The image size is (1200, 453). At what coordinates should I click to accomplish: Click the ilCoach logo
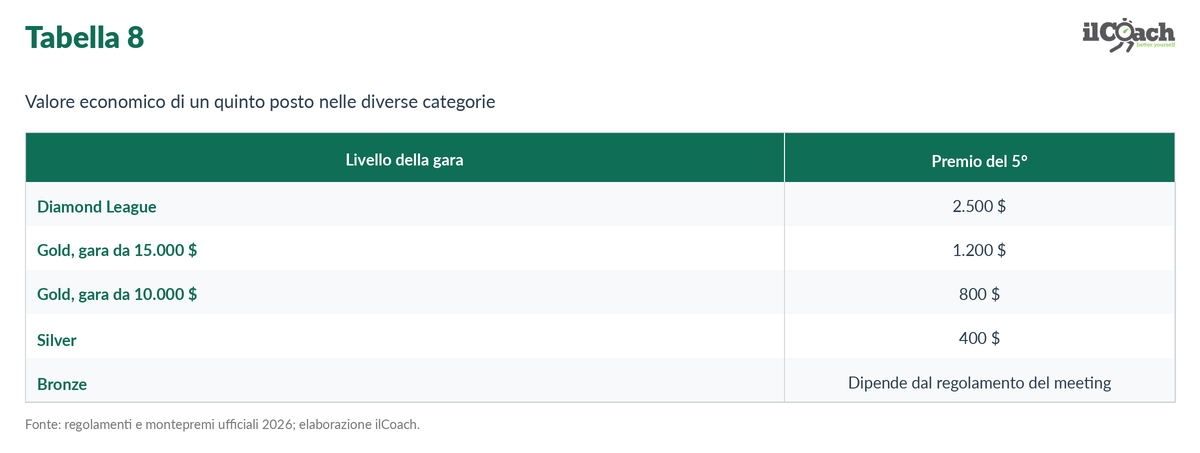[x=1128, y=35]
